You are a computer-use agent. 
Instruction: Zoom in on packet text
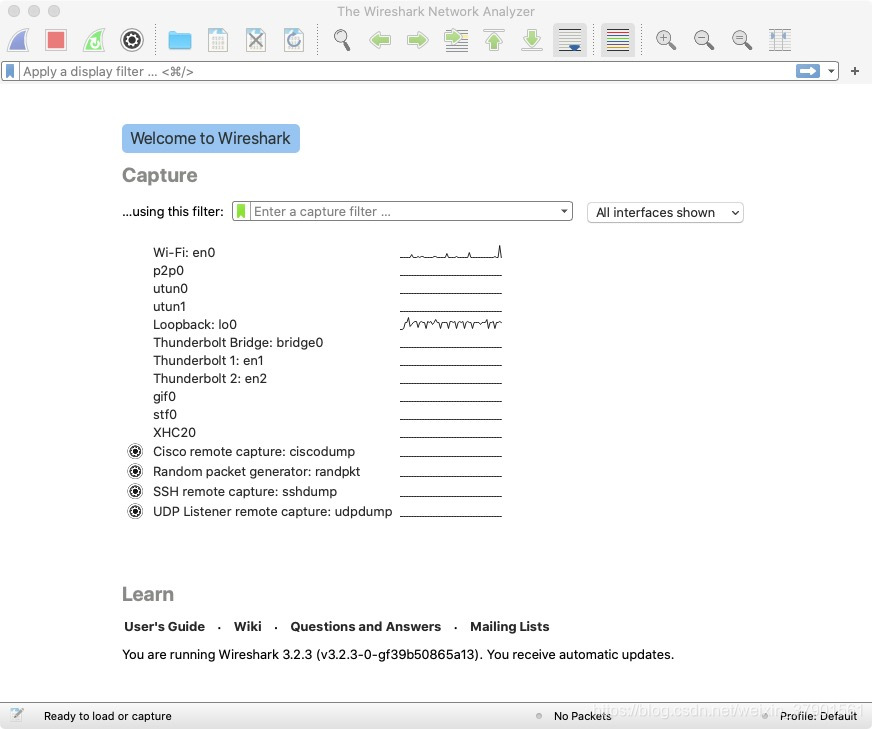(666, 40)
